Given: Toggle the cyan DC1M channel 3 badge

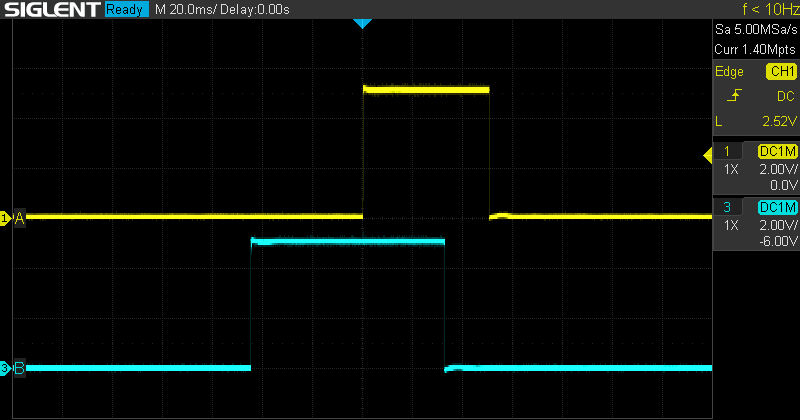Looking at the screenshot, I should [777, 207].
